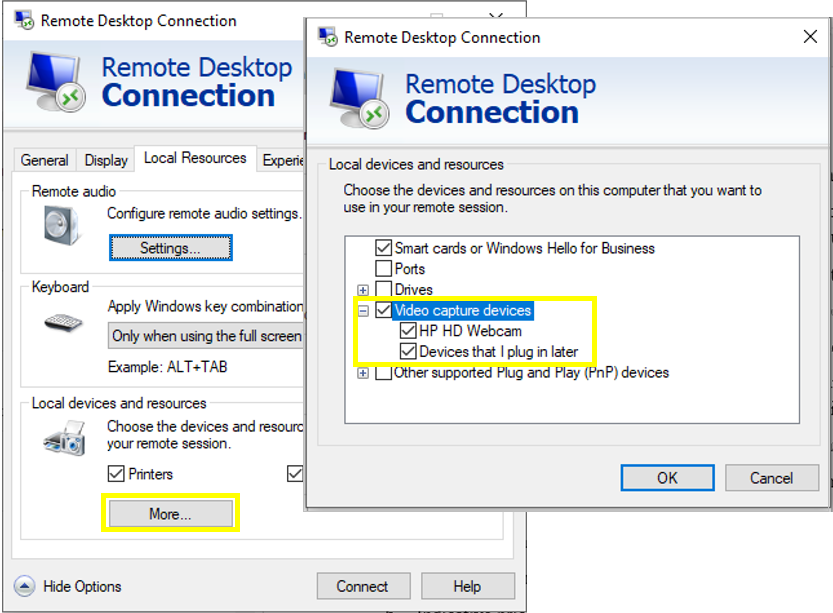Screen dimensions: 833x613
Task: Uncheck the HP HD Webcam device
Action: [408, 331]
